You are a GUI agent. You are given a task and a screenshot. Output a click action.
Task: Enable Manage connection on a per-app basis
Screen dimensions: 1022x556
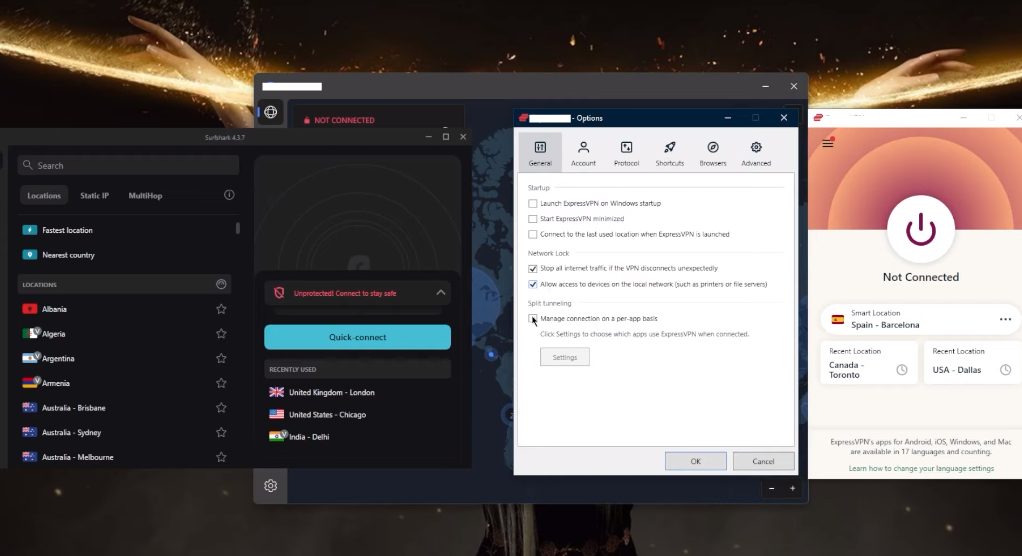[x=533, y=319]
